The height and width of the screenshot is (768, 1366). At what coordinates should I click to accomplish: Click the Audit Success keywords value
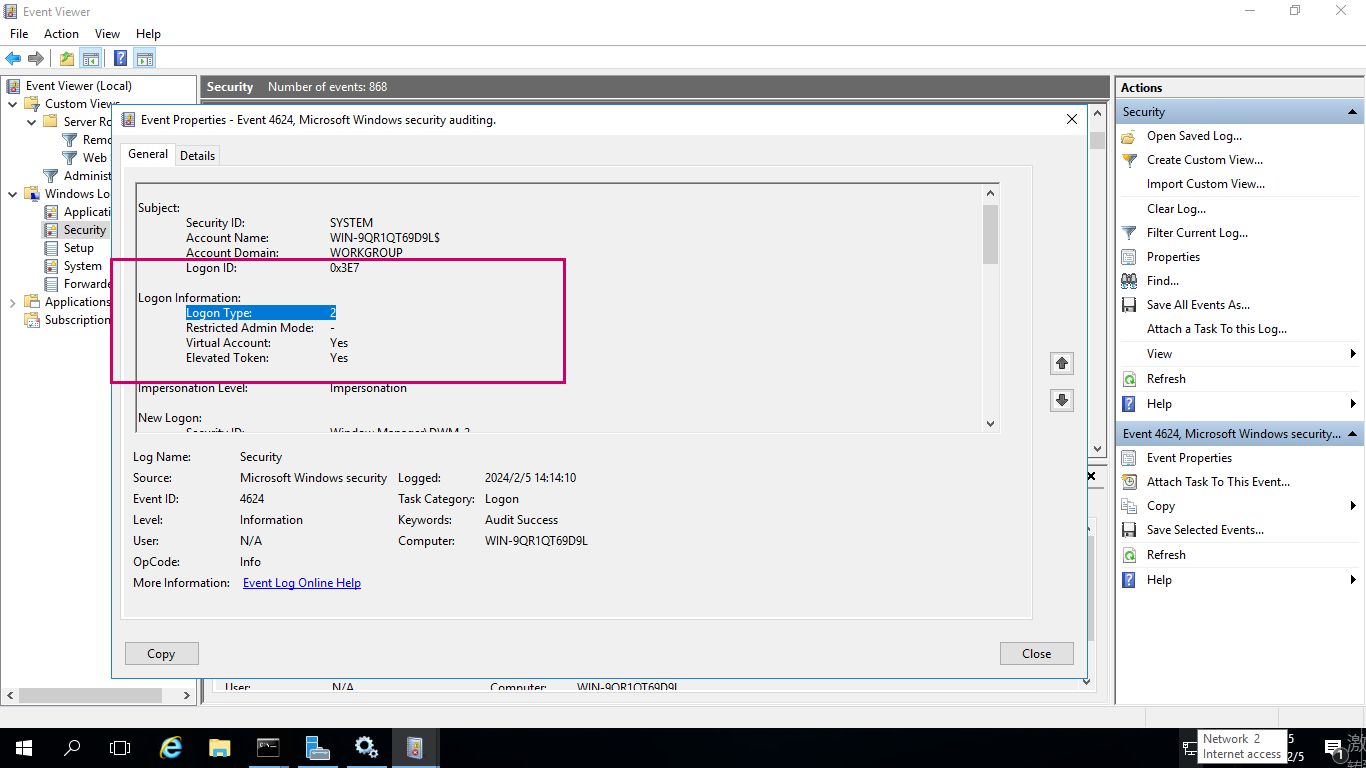[x=521, y=520]
